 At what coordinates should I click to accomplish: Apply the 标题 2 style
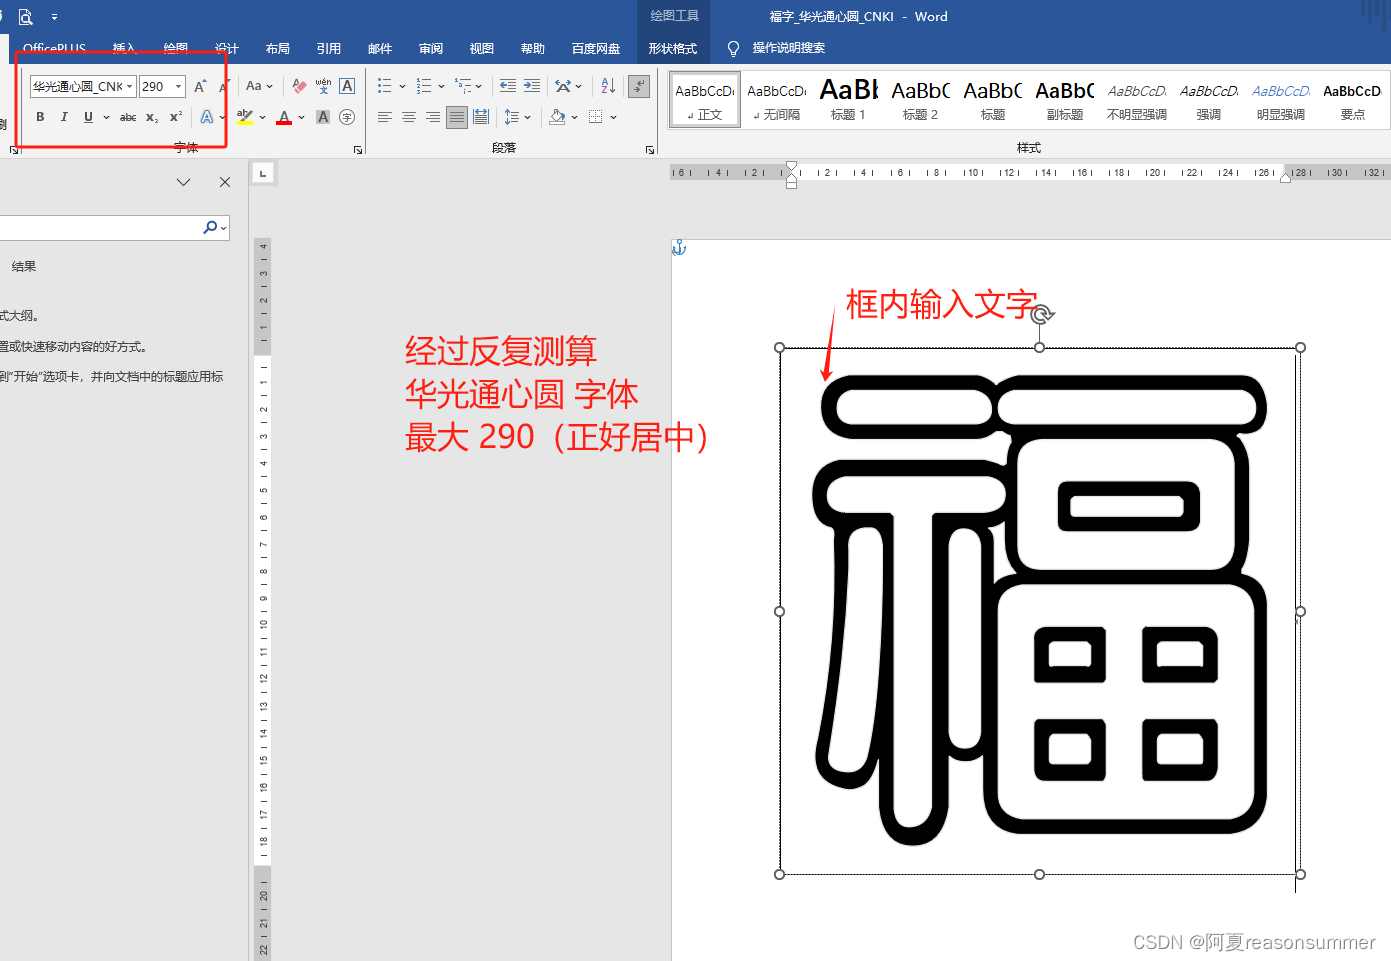coord(921,100)
